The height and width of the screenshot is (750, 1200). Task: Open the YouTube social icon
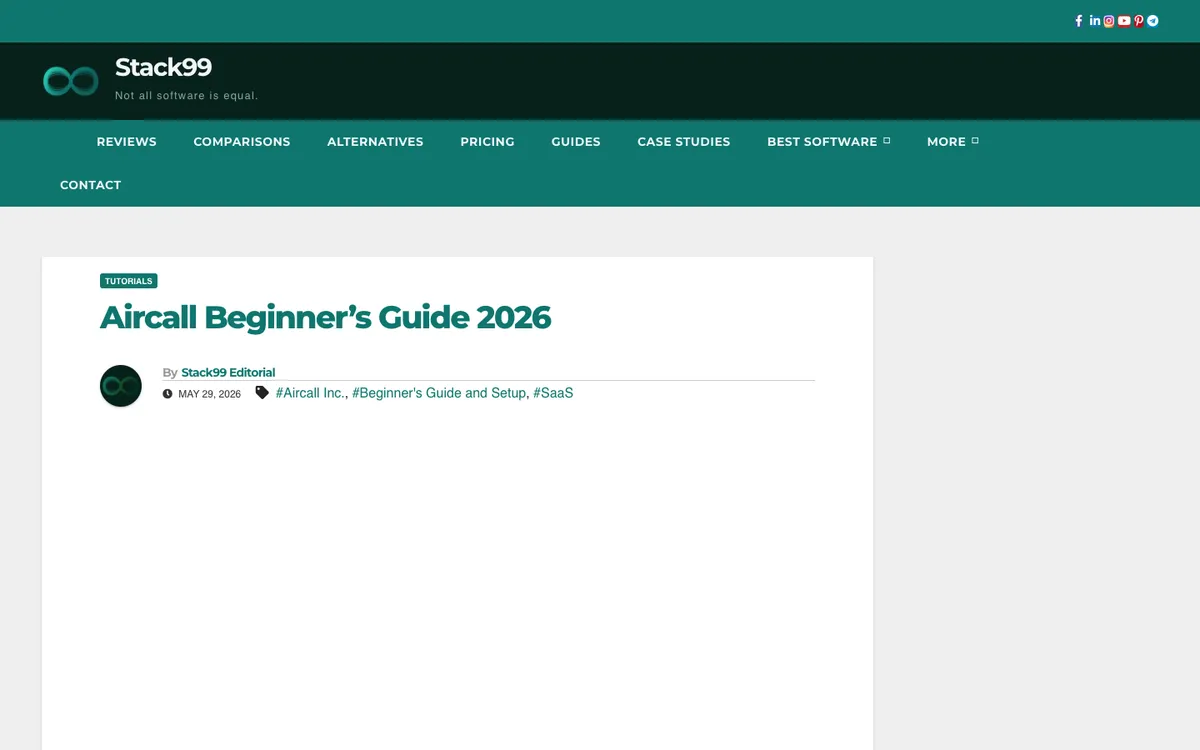(1124, 21)
